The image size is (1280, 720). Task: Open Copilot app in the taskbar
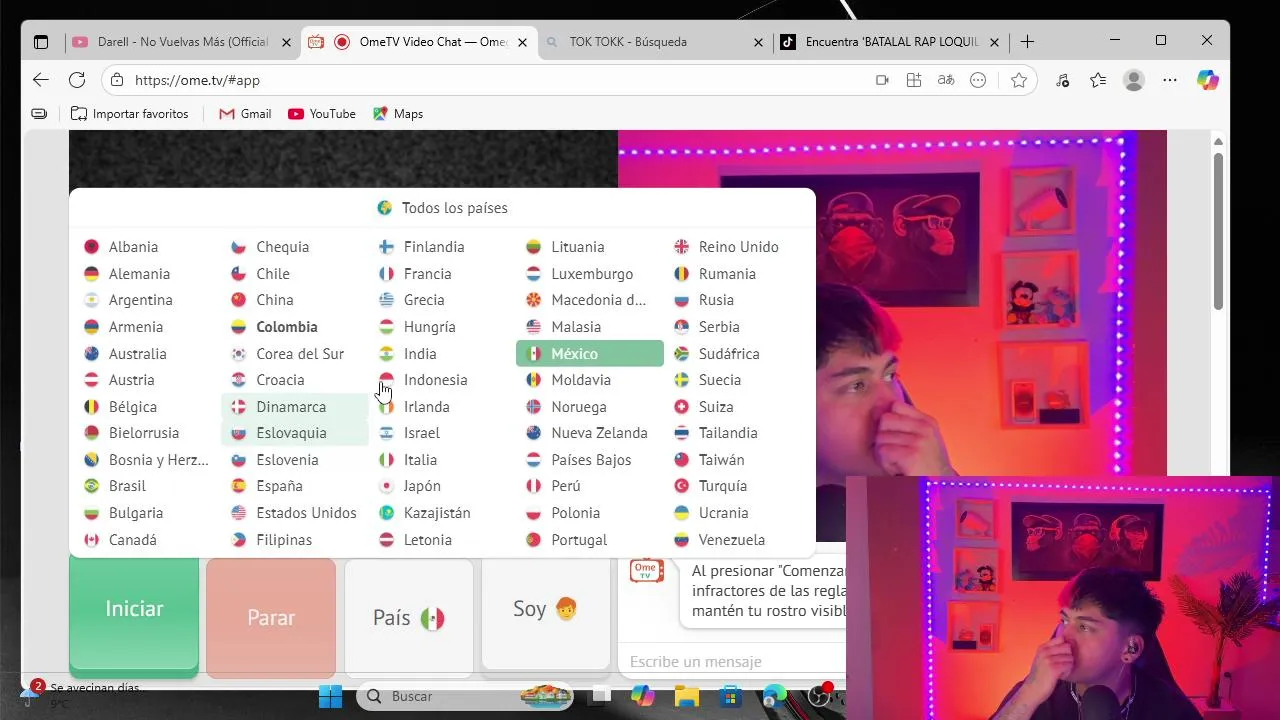pyautogui.click(x=642, y=696)
